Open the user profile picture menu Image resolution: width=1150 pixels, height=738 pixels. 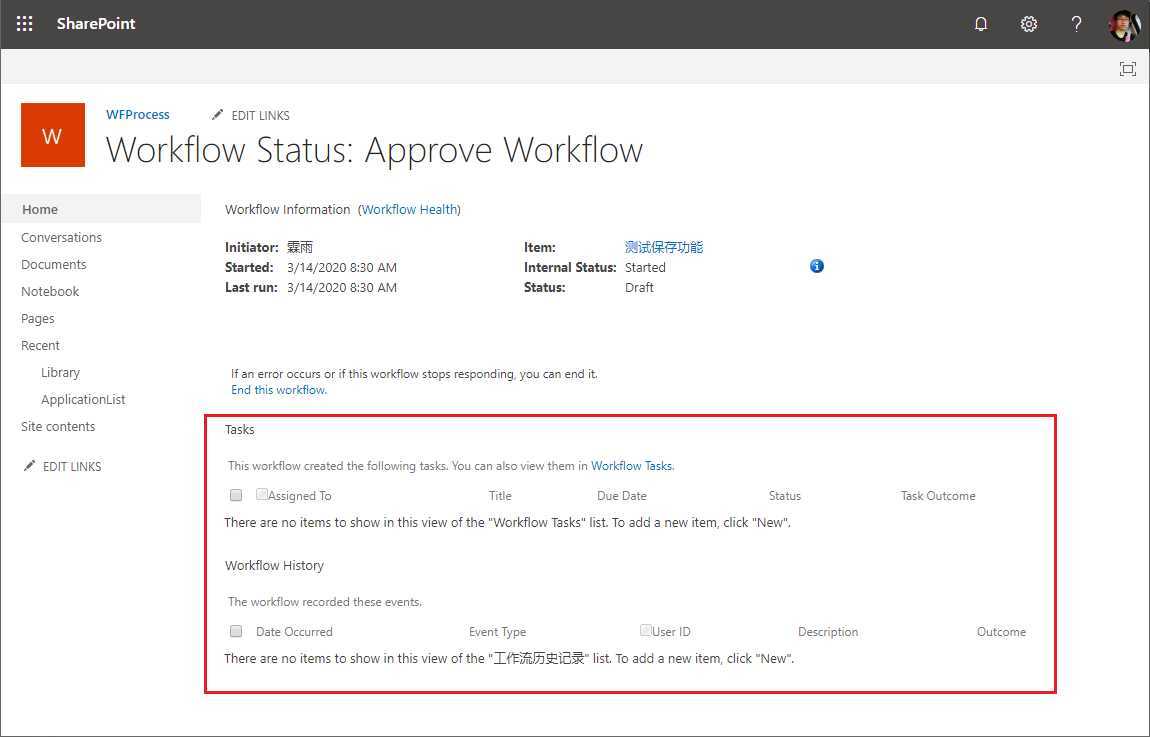tap(1124, 24)
